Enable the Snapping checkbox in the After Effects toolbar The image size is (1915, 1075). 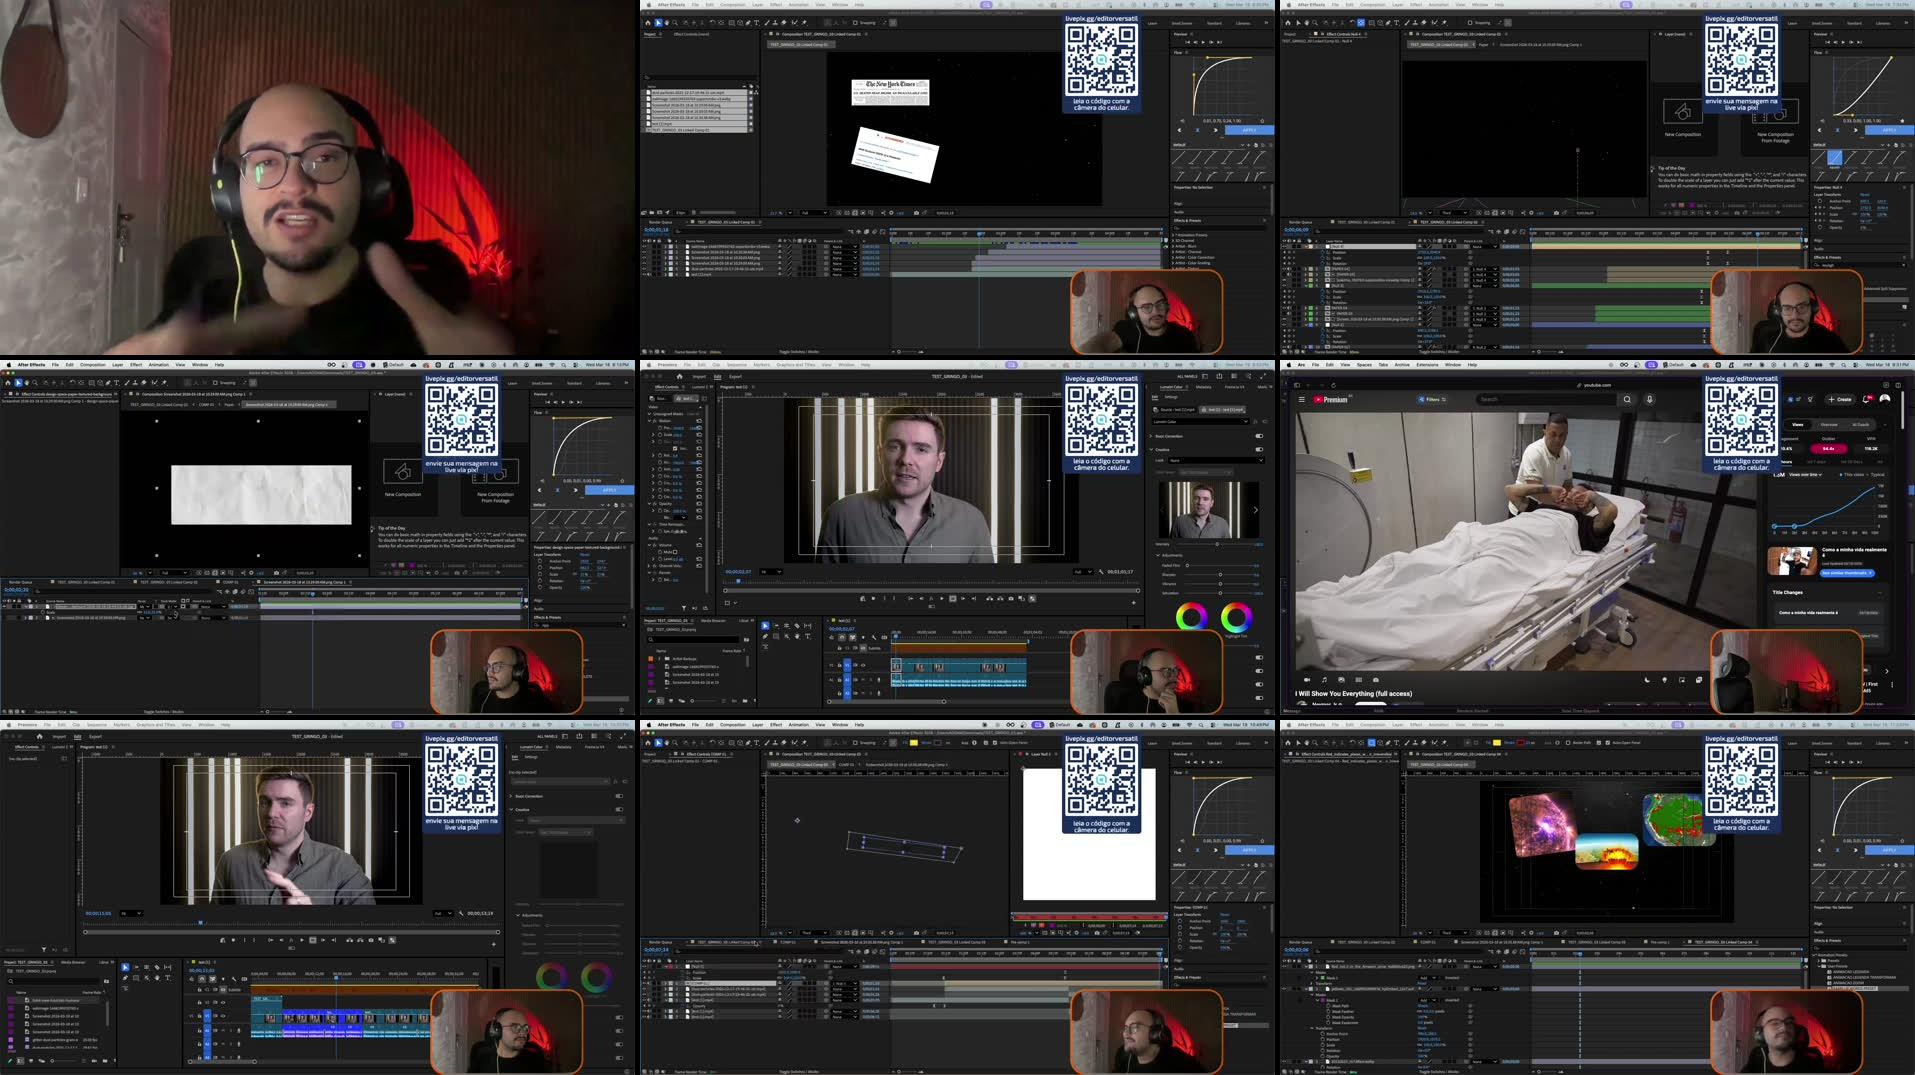pyautogui.click(x=855, y=22)
